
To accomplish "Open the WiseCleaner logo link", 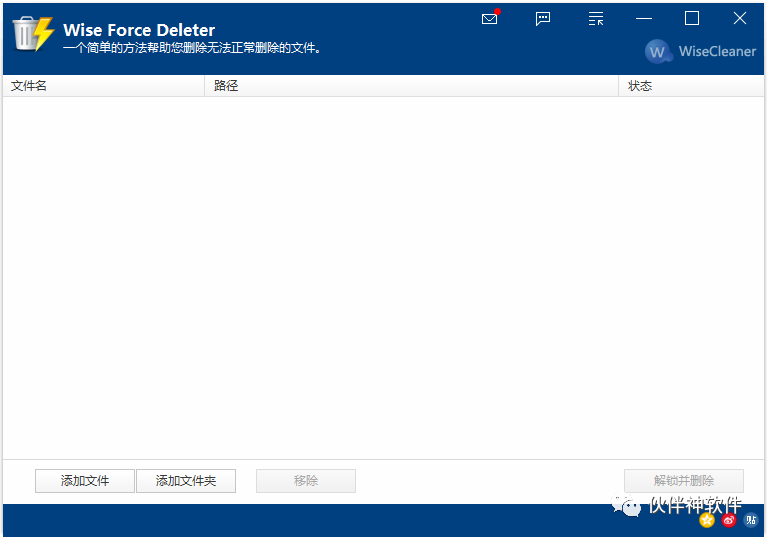I will click(x=700, y=51).
